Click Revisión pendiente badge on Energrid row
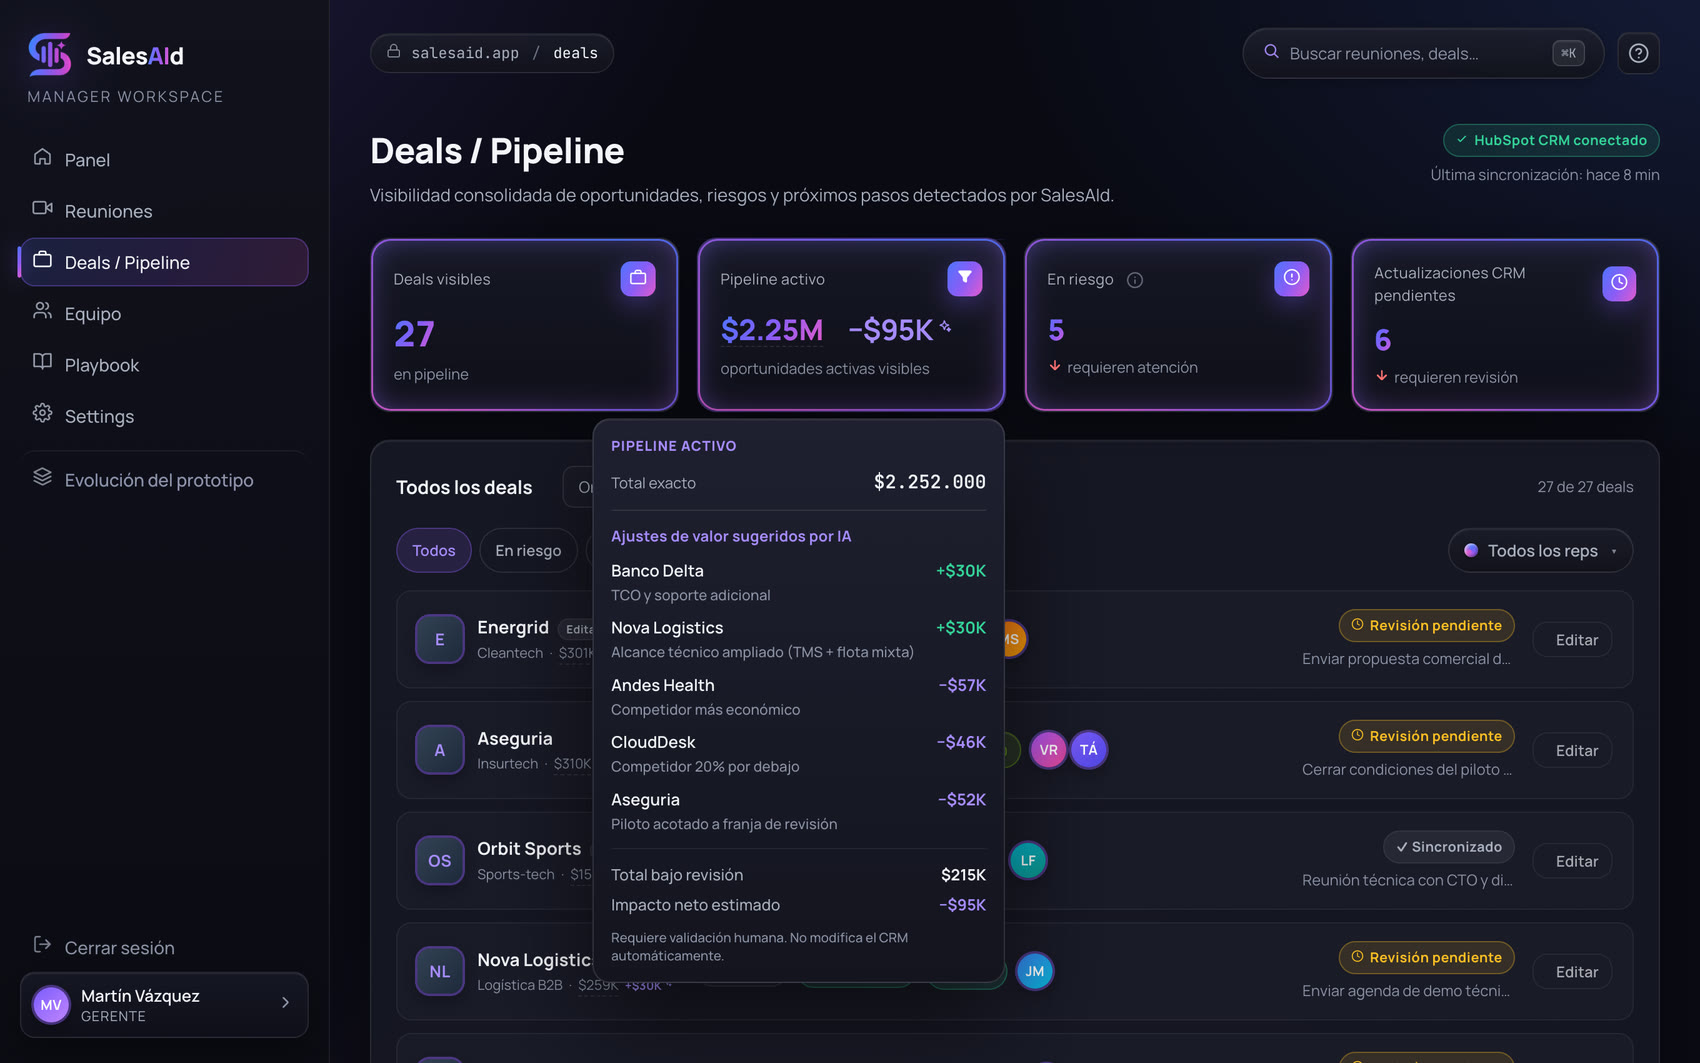Screen dimensions: 1700x1063 1426,625
